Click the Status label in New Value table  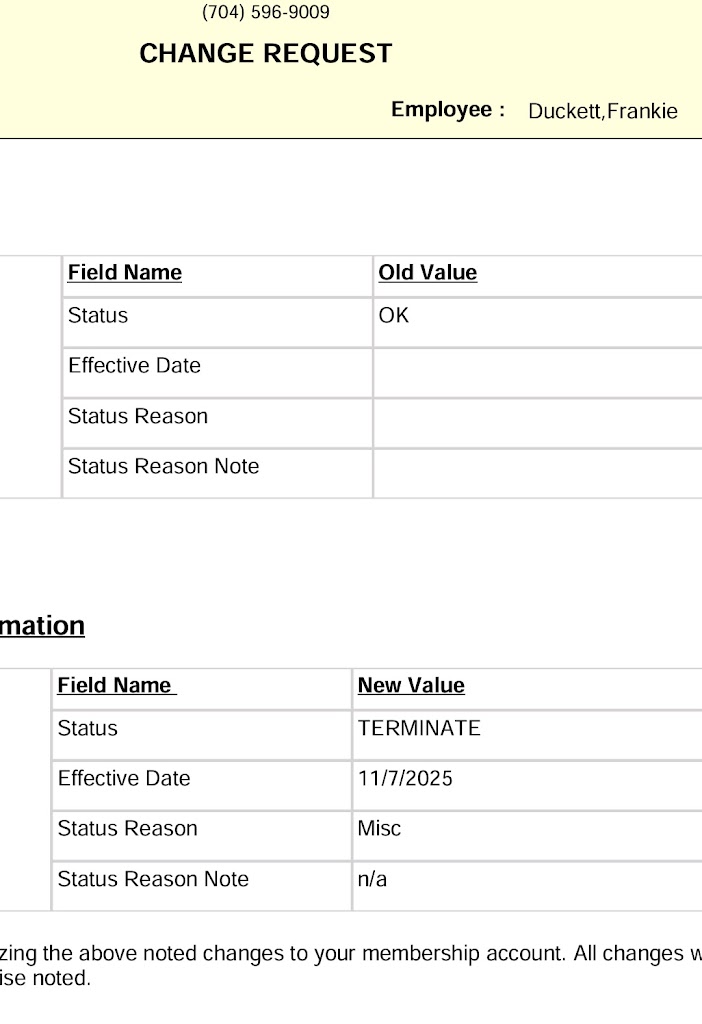click(x=88, y=728)
